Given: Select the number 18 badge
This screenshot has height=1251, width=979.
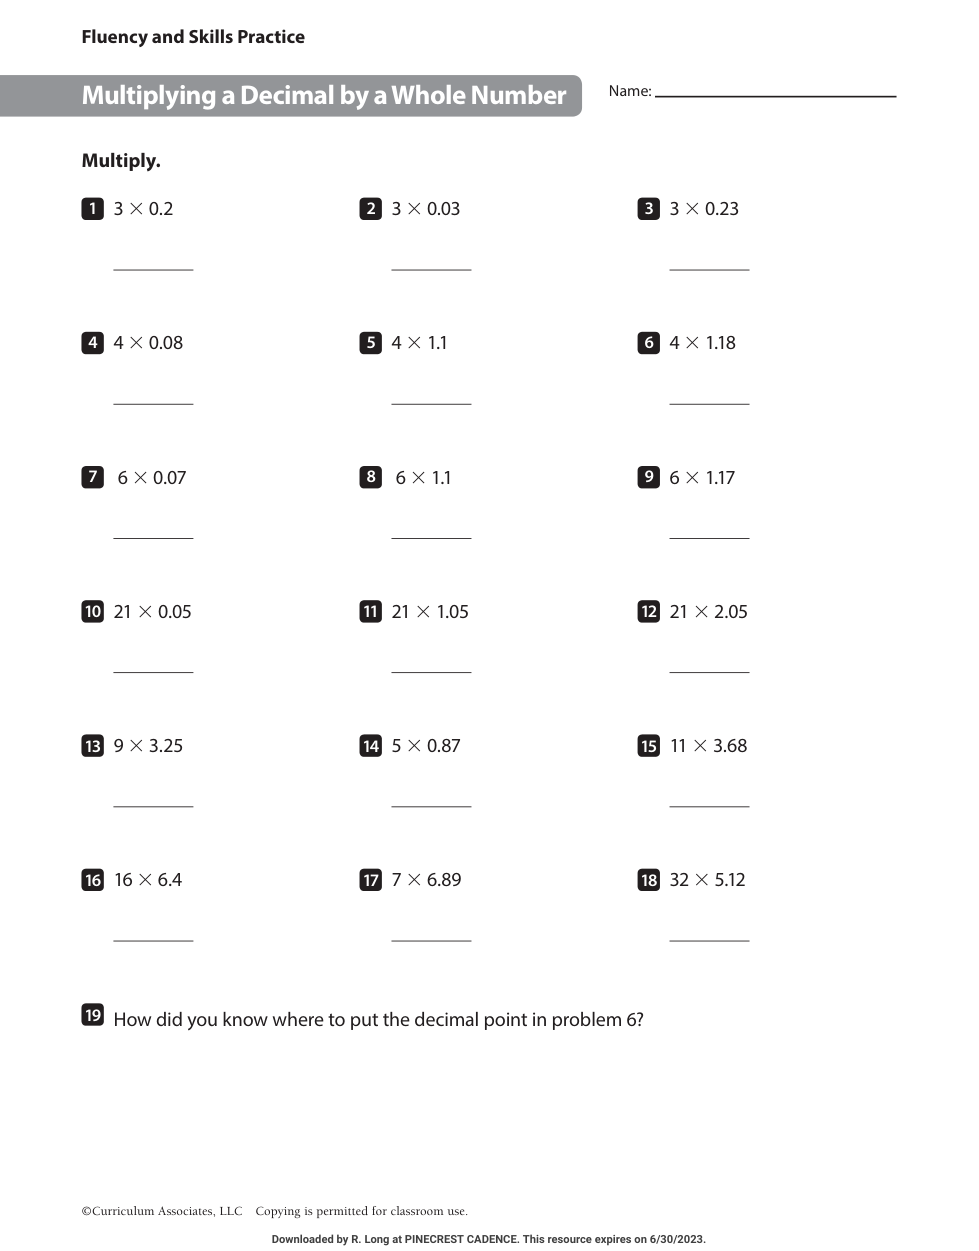Looking at the screenshot, I should coord(648,880).
